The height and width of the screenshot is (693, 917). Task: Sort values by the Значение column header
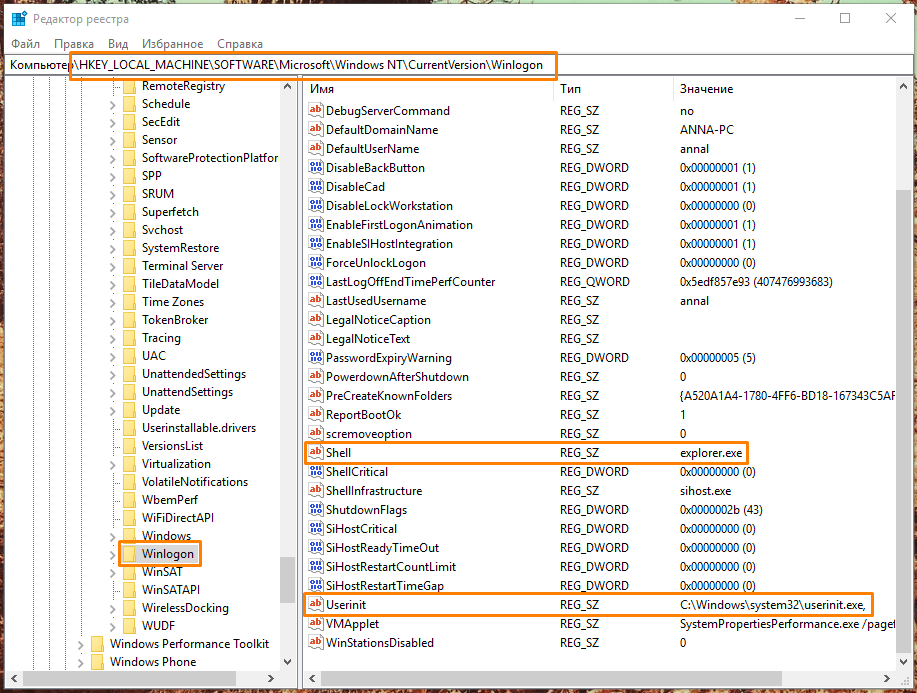[784, 89]
